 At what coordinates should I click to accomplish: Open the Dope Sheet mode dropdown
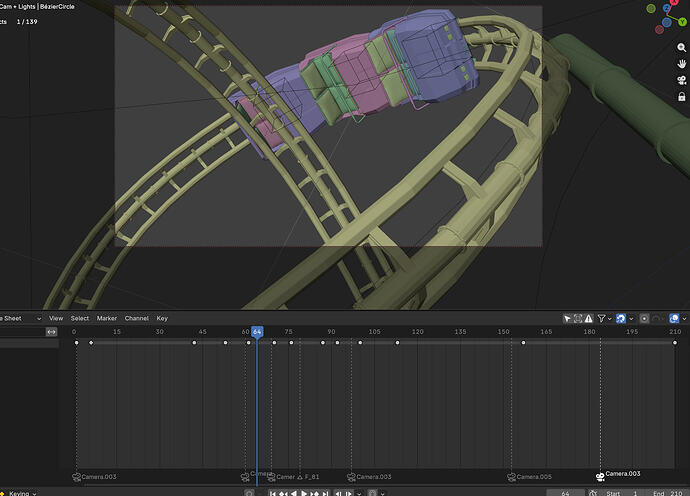pos(20,318)
